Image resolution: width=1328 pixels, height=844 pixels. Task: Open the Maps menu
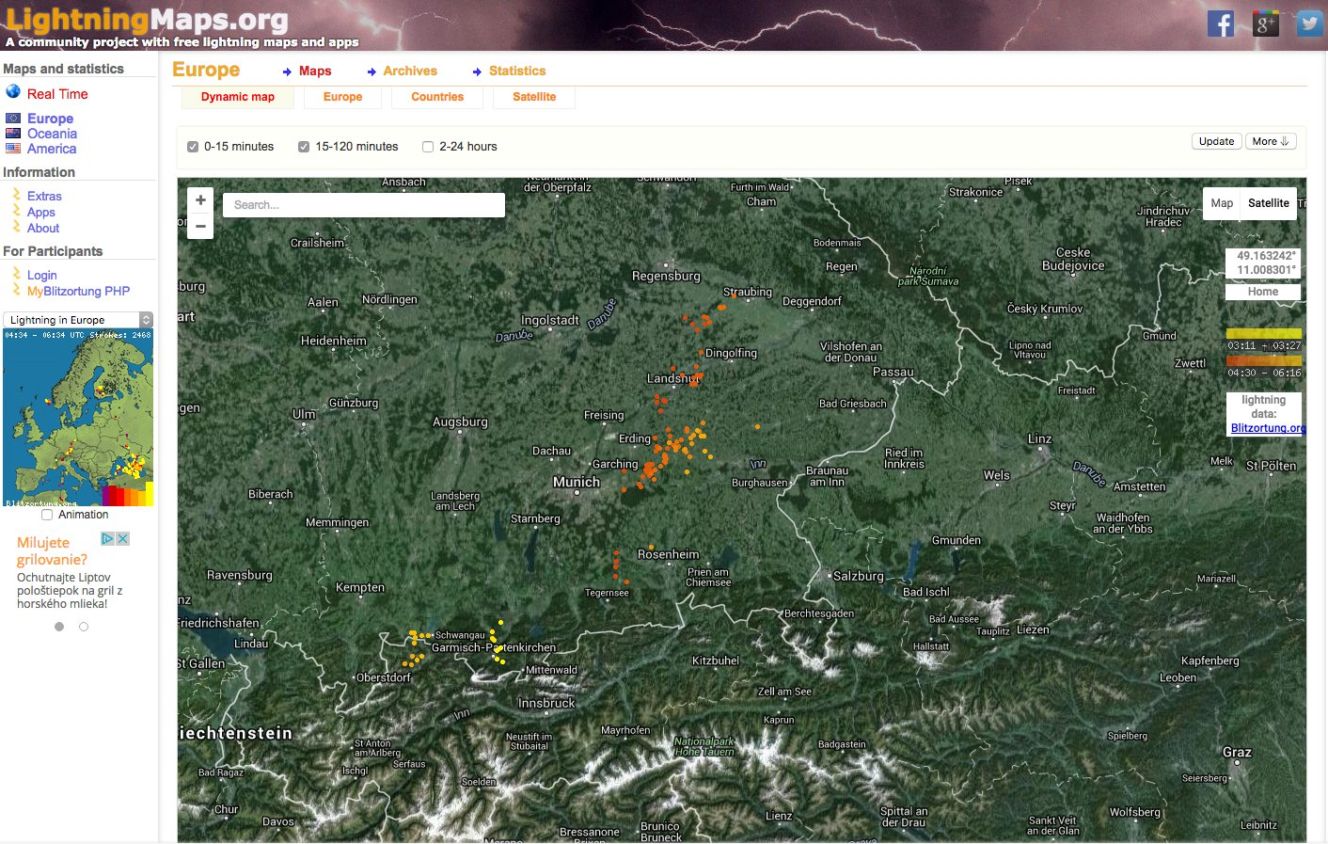315,71
